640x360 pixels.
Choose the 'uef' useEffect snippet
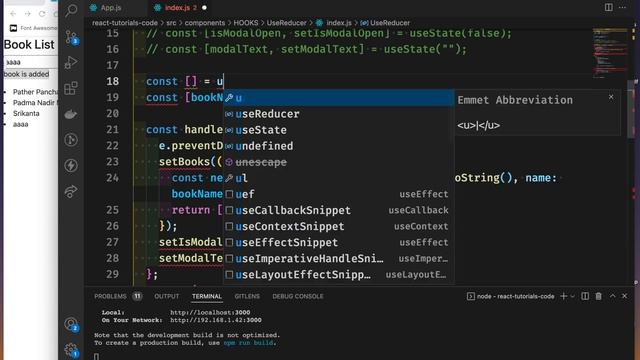(x=339, y=194)
